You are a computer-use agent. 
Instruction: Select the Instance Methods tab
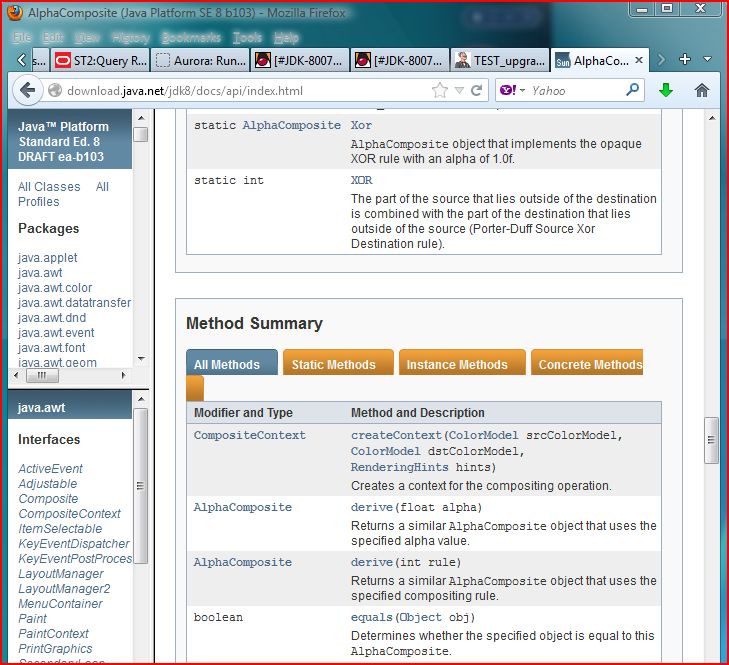457,365
